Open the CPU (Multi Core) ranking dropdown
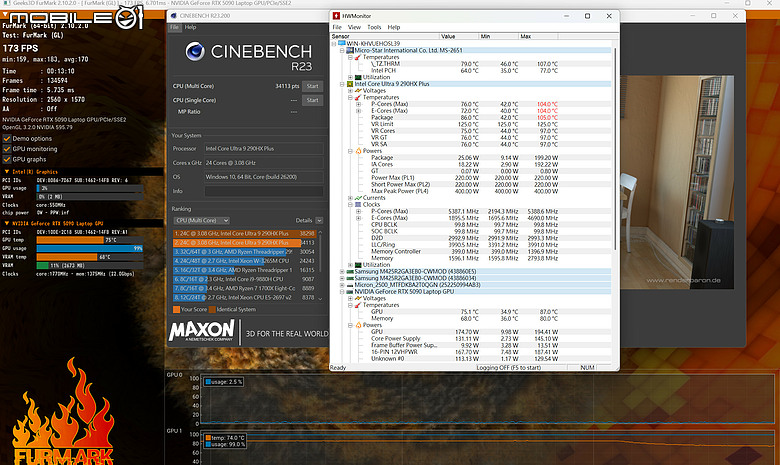The height and width of the screenshot is (465, 780). 201,220
